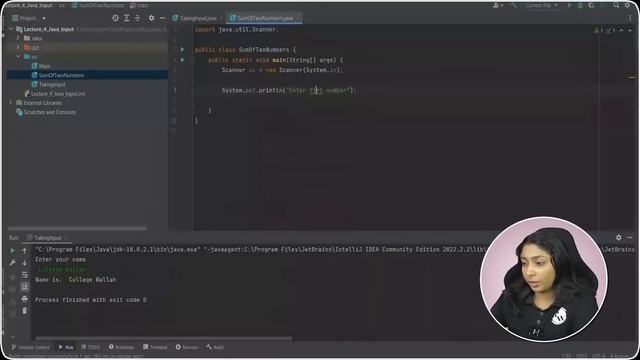The image size is (640, 360).
Task: Click the System.out.println code line
Action: [x=289, y=90]
